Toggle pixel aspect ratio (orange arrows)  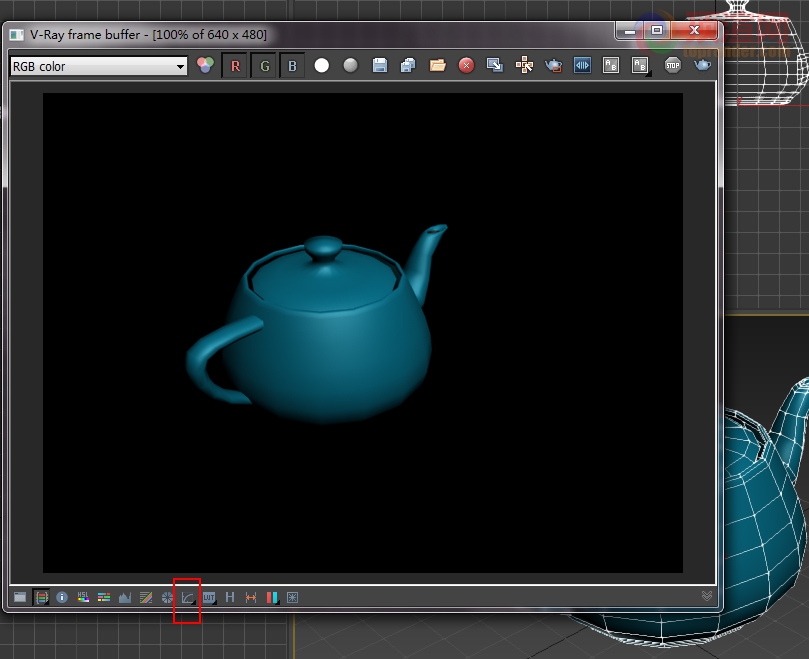(251, 597)
